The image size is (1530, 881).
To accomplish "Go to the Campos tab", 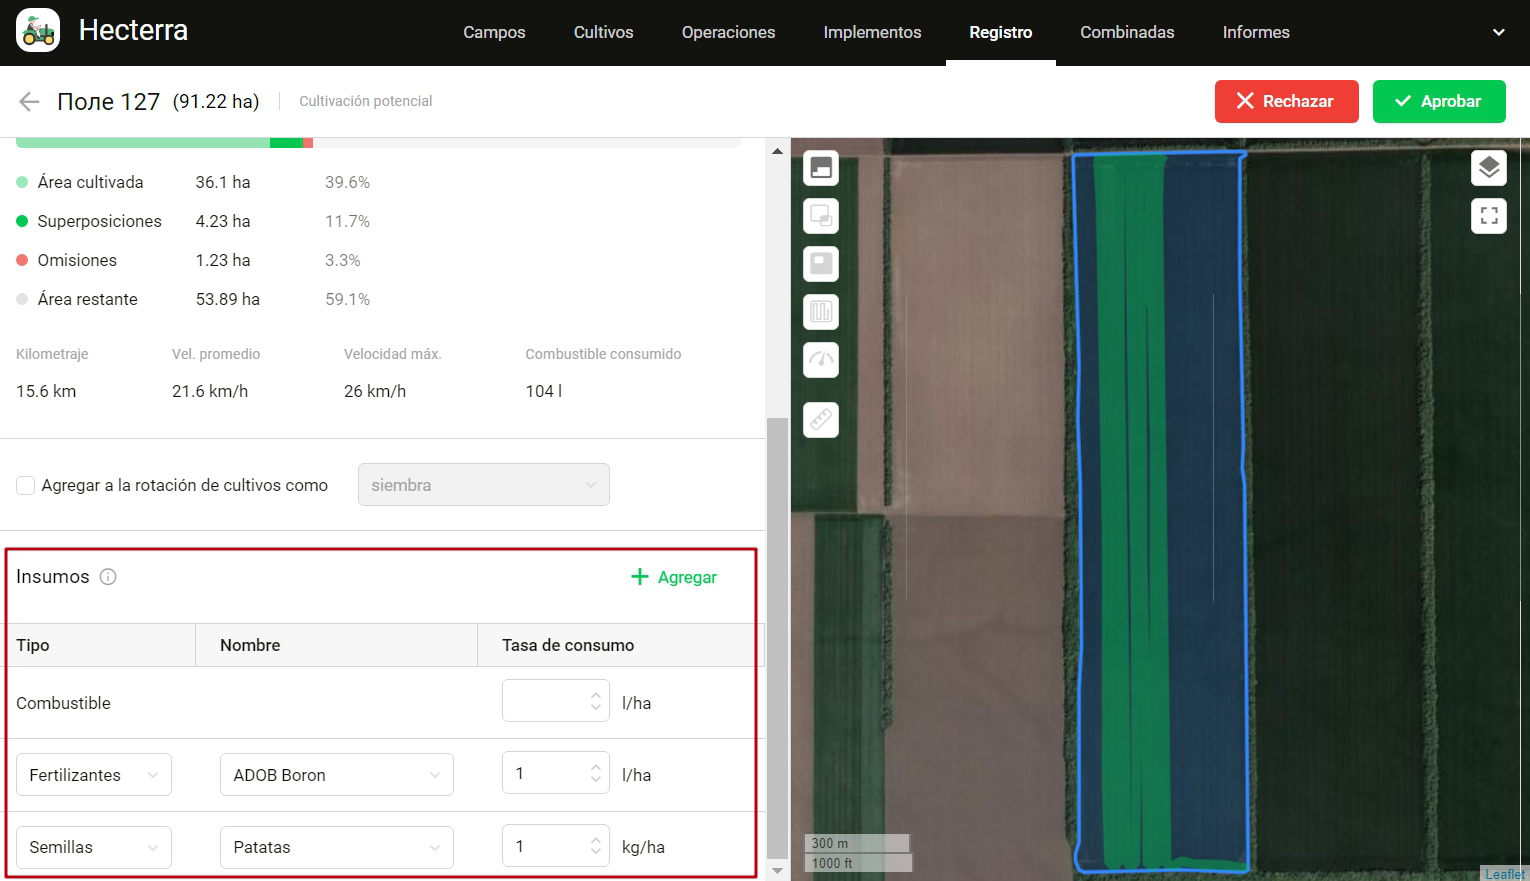I will tap(494, 32).
